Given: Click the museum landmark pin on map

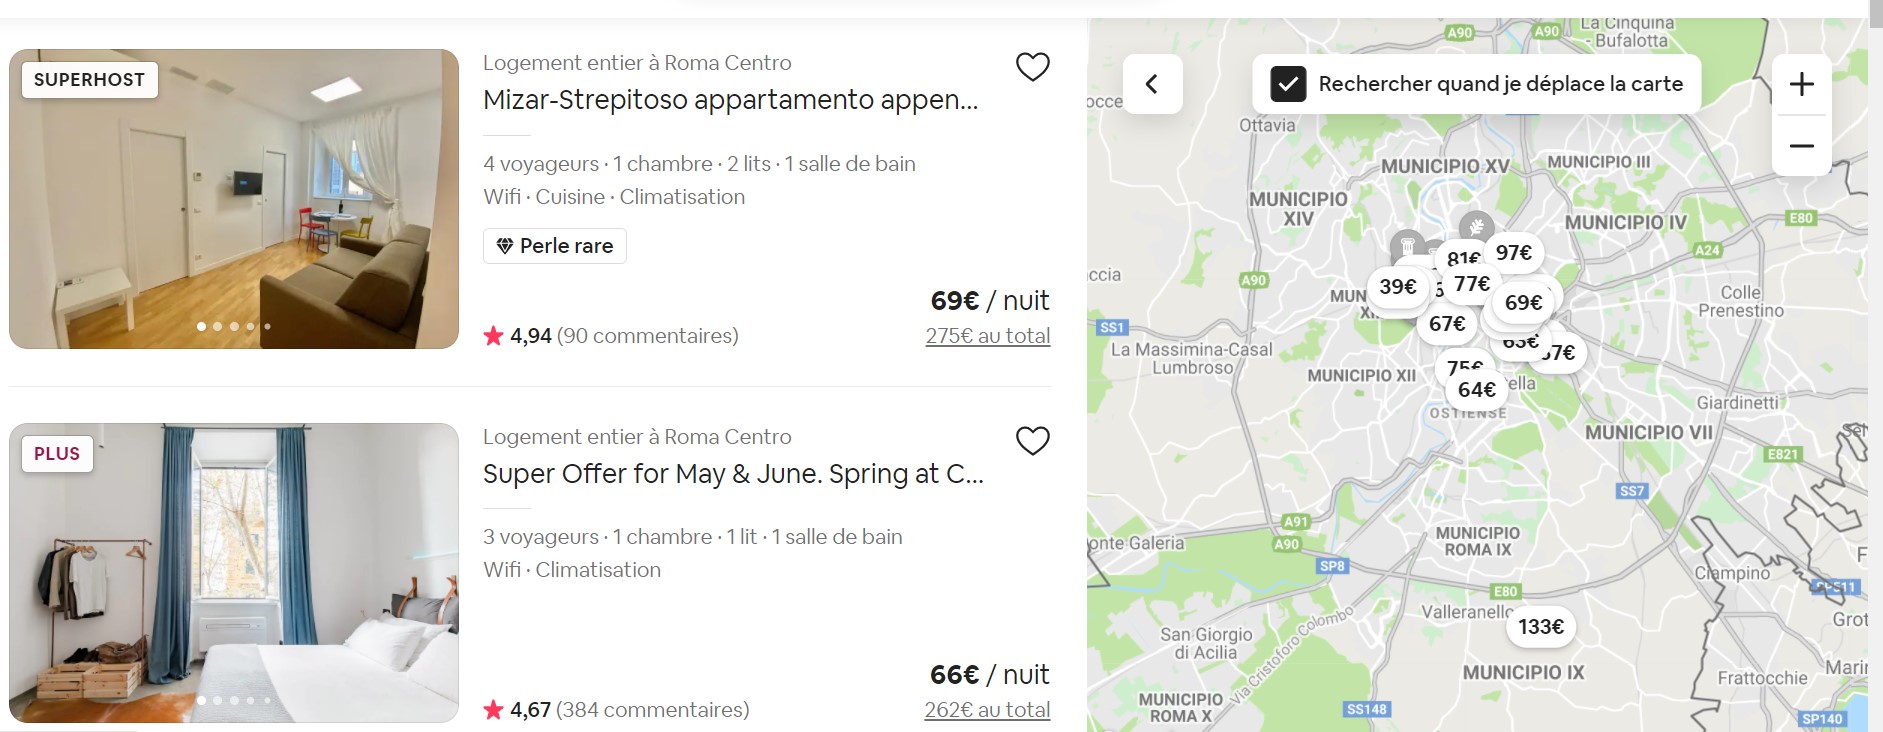Looking at the screenshot, I should 1406,243.
